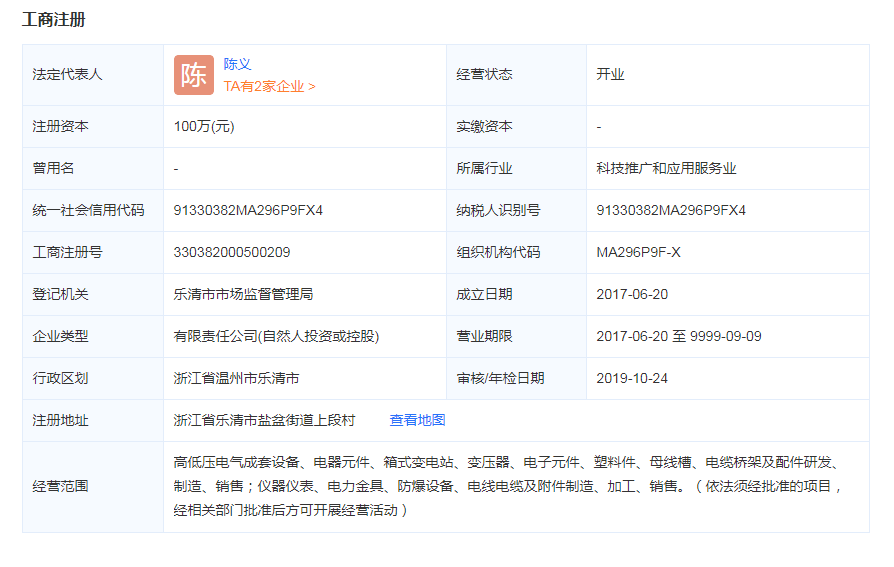Expand the TA有2家企业 link
894x567 pixels.
click(269, 86)
